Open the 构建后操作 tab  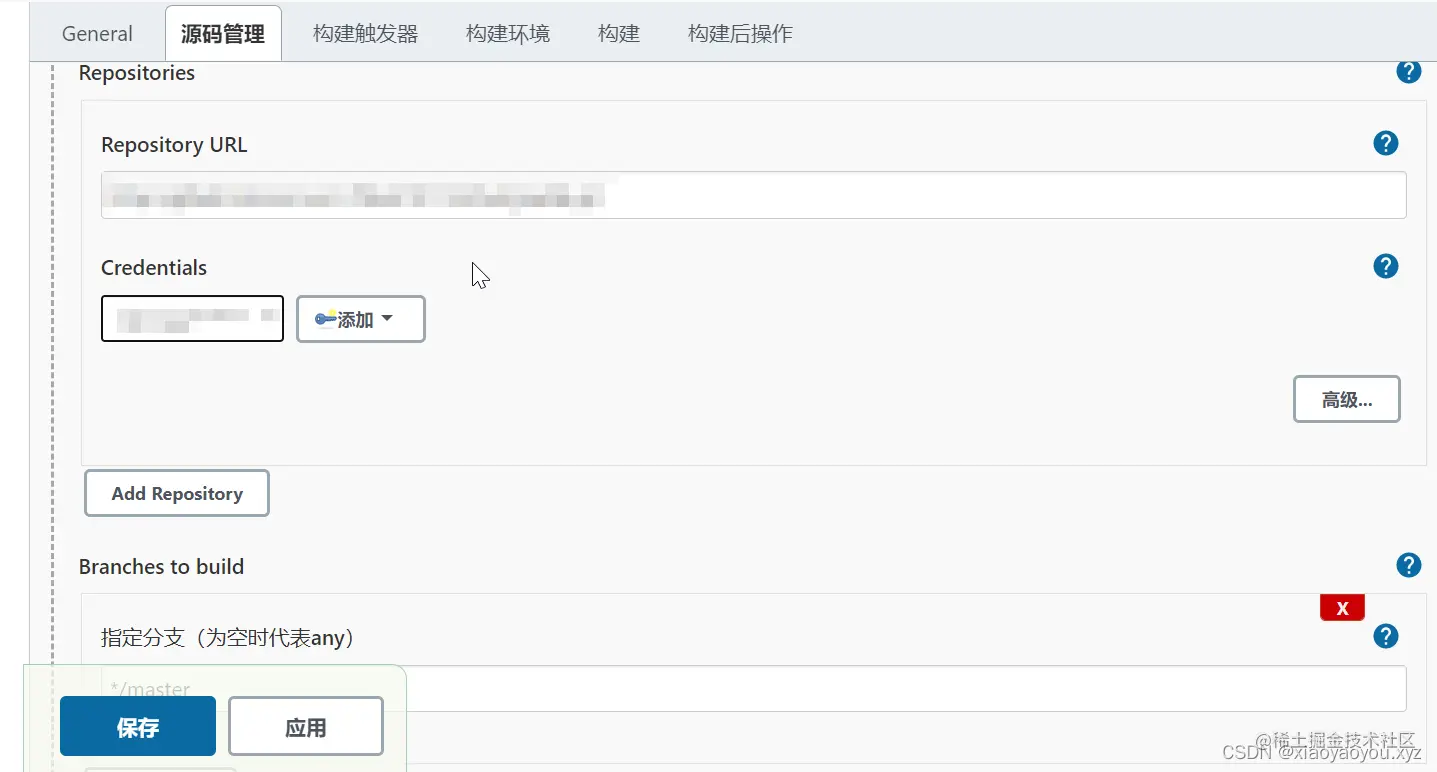739,33
